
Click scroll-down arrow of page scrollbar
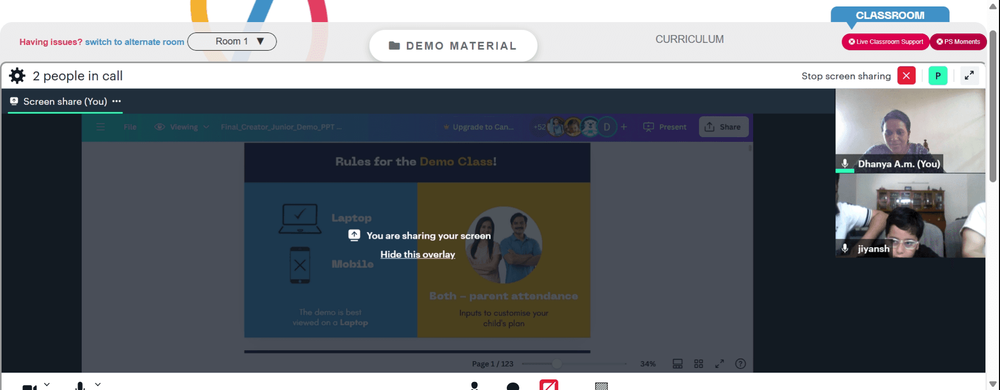(x=994, y=384)
